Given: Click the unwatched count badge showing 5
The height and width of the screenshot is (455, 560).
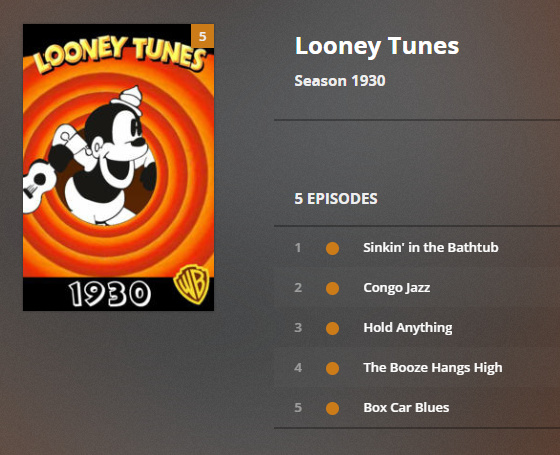Looking at the screenshot, I should coord(202,36).
